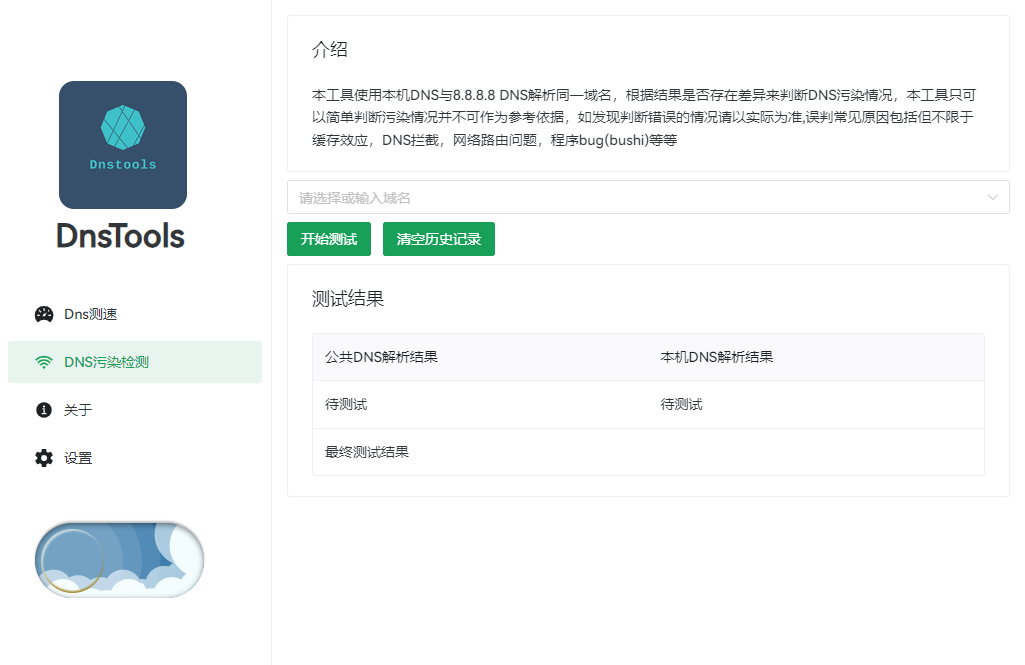
Task: Open the 设置 page from the sidebar
Action: [75, 457]
